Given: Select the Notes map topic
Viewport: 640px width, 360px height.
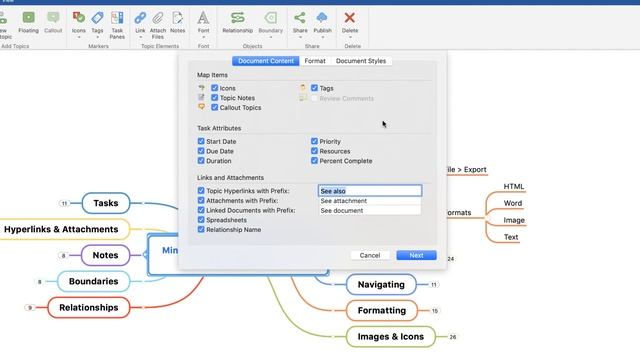Looking at the screenshot, I should coord(105,255).
